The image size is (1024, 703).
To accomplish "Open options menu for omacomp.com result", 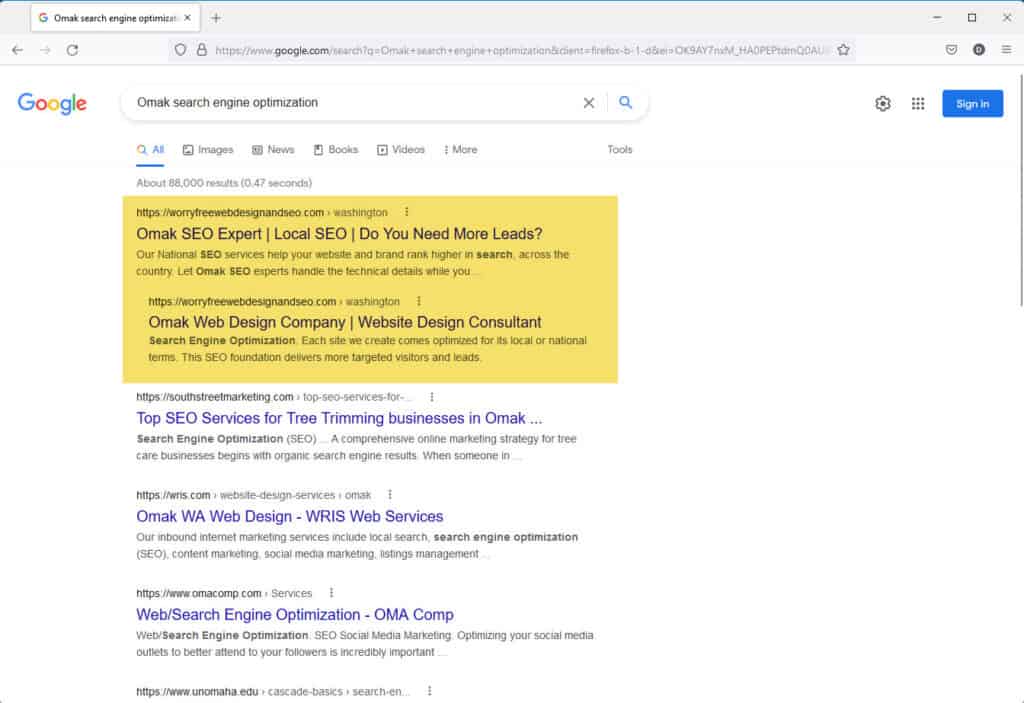I will coord(331,593).
